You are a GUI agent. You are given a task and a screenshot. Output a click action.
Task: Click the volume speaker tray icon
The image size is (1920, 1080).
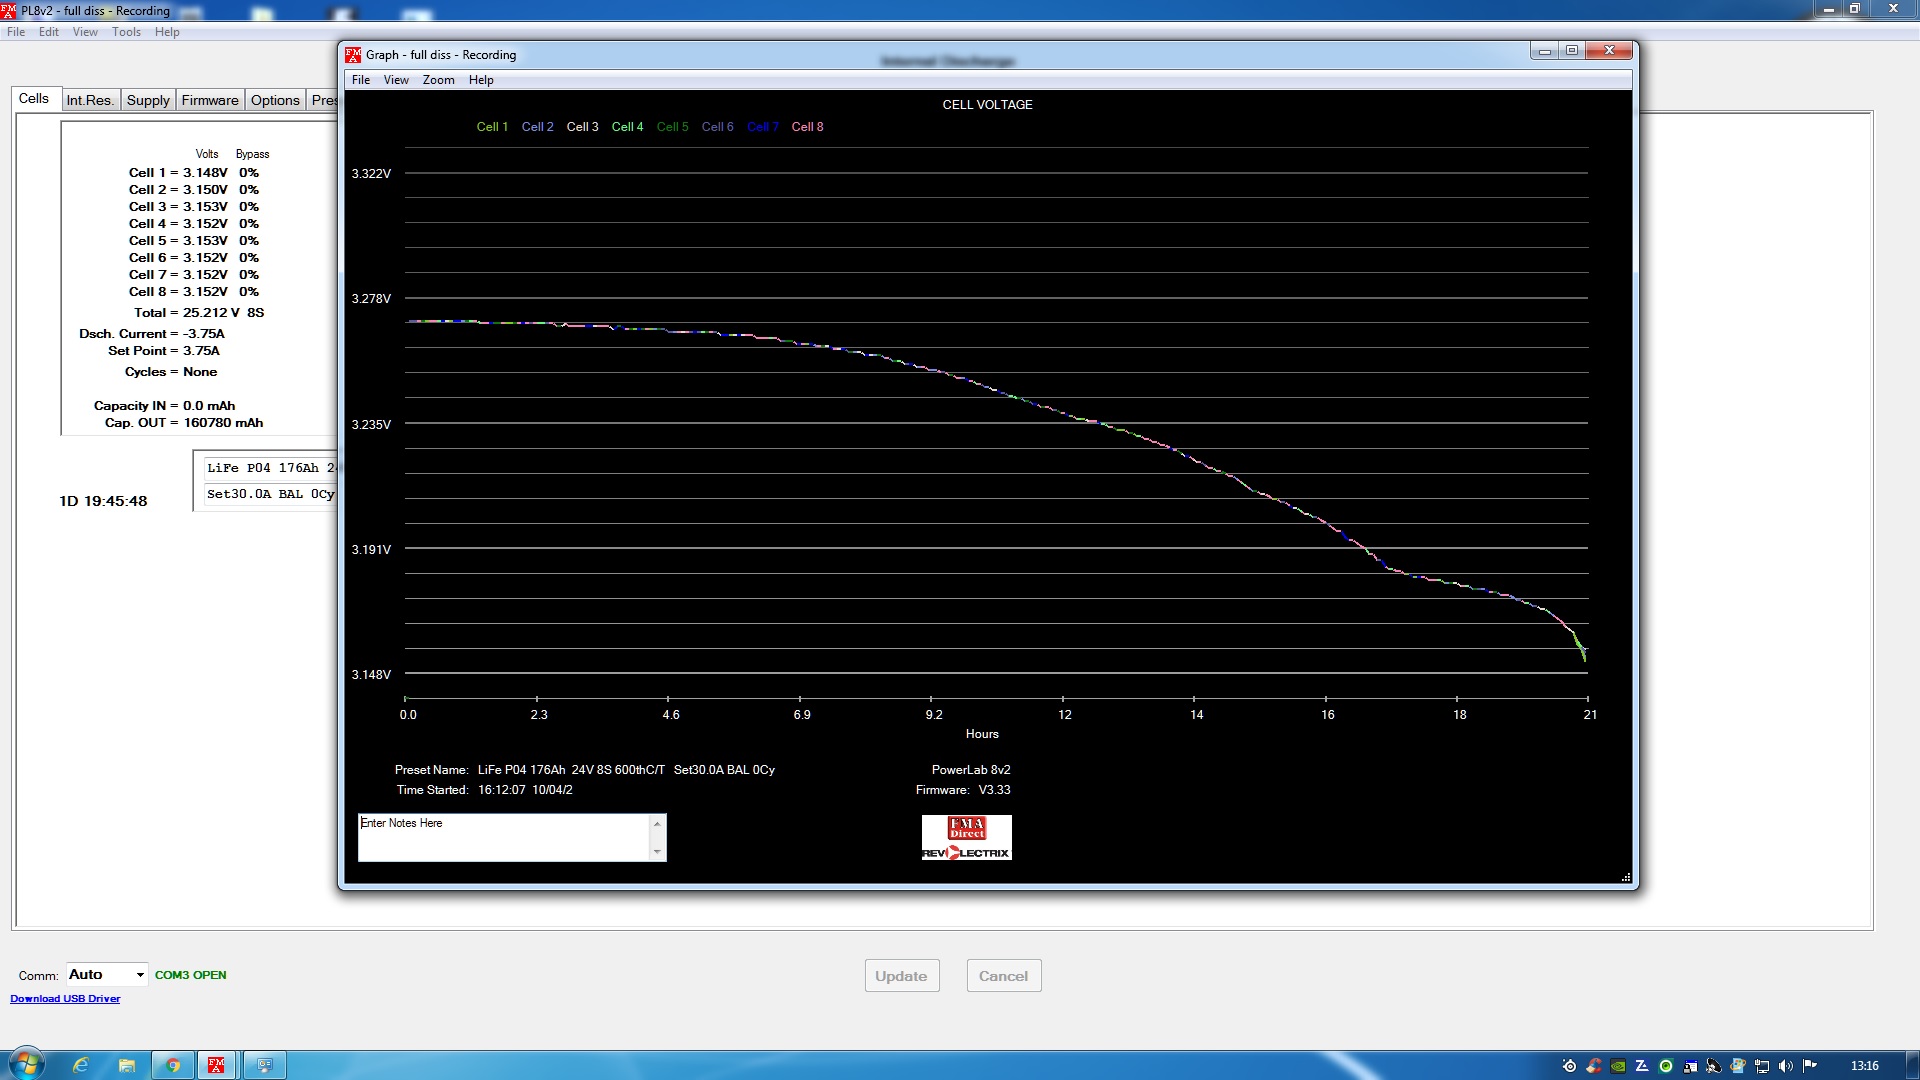pos(1785,1066)
